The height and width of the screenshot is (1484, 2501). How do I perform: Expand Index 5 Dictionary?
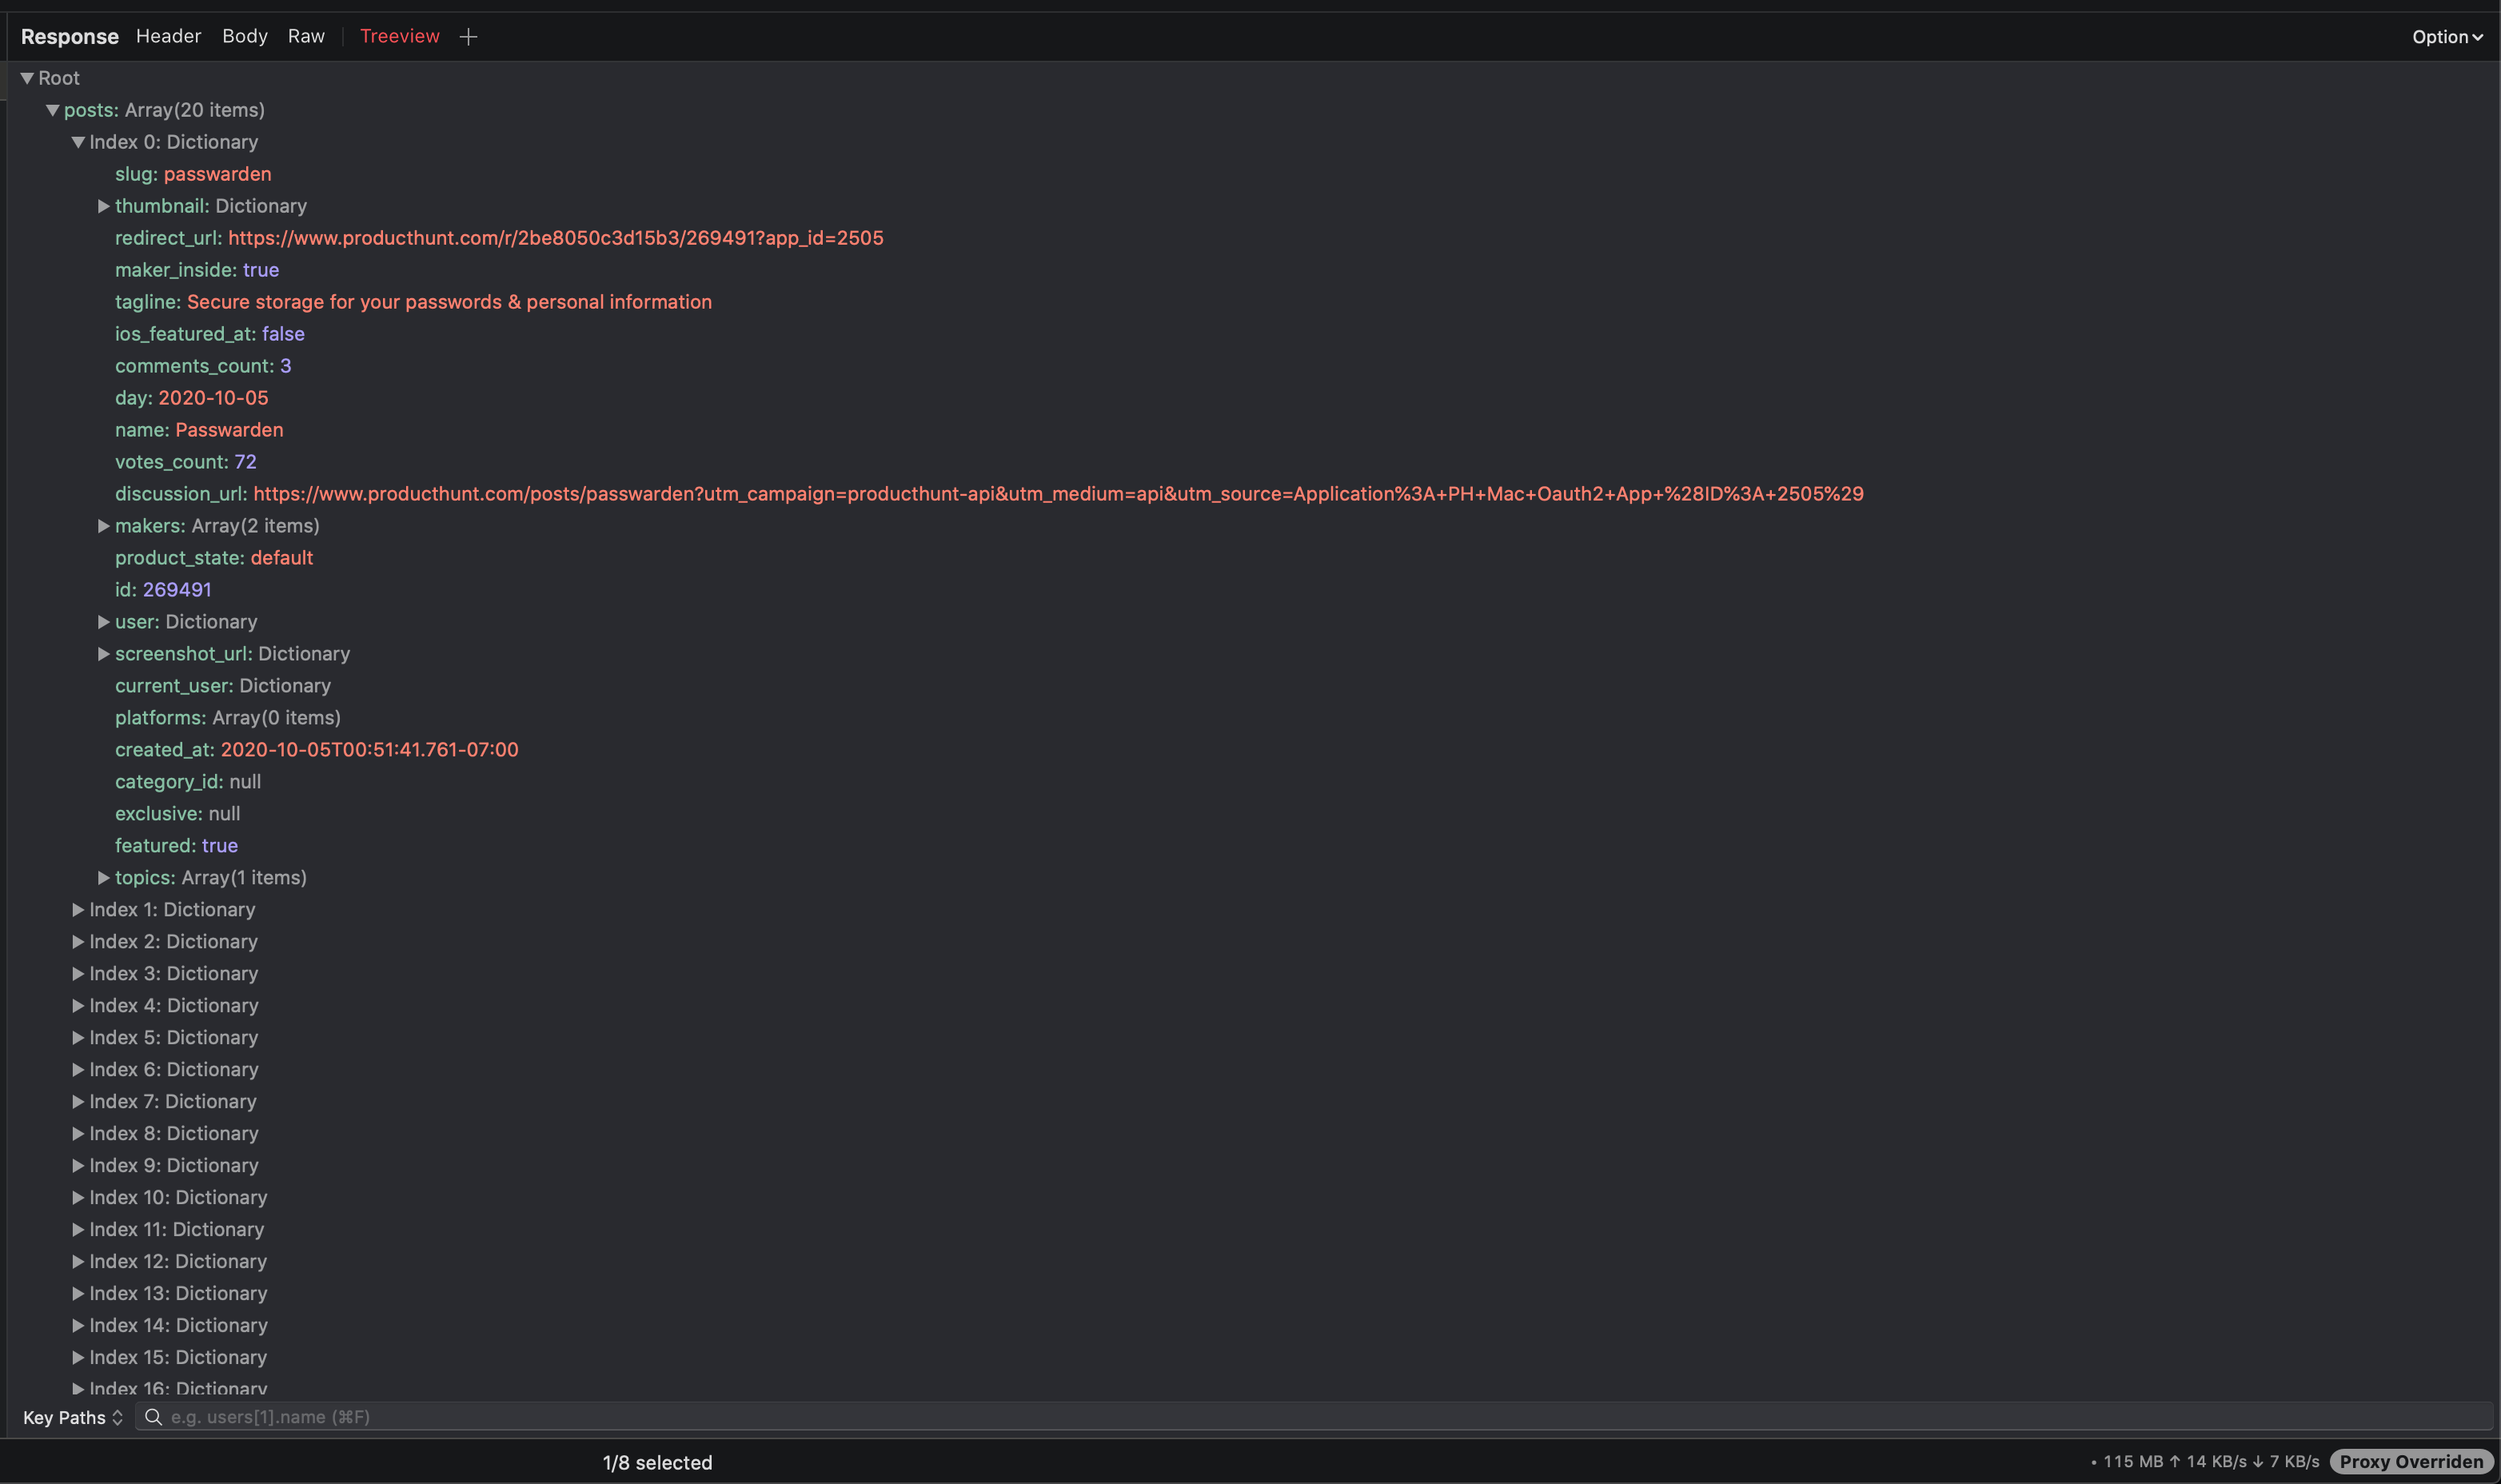tap(78, 1038)
